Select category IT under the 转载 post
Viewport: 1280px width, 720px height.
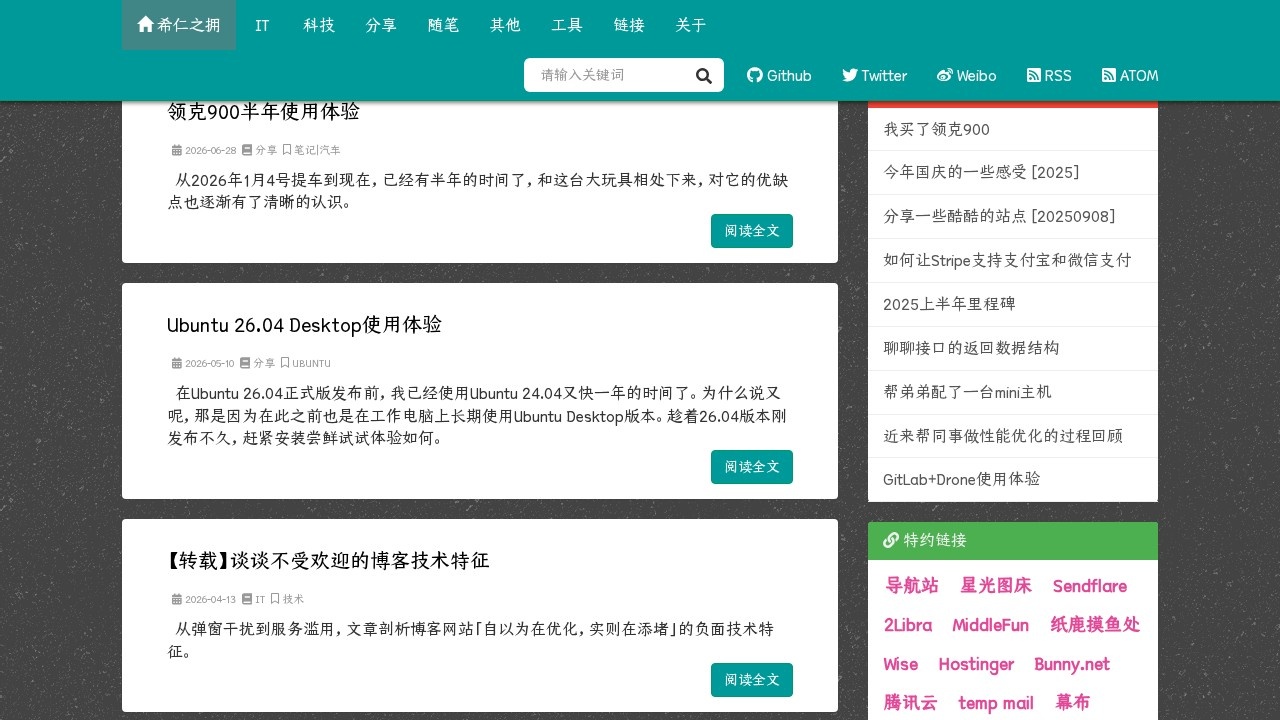point(260,599)
